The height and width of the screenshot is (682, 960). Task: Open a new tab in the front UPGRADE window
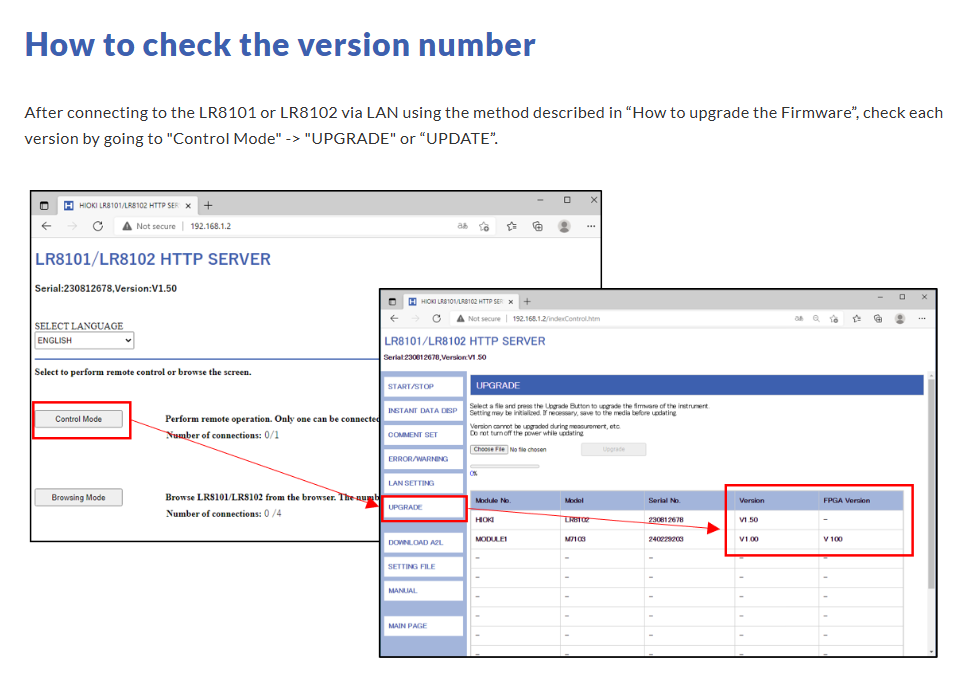[x=527, y=301]
